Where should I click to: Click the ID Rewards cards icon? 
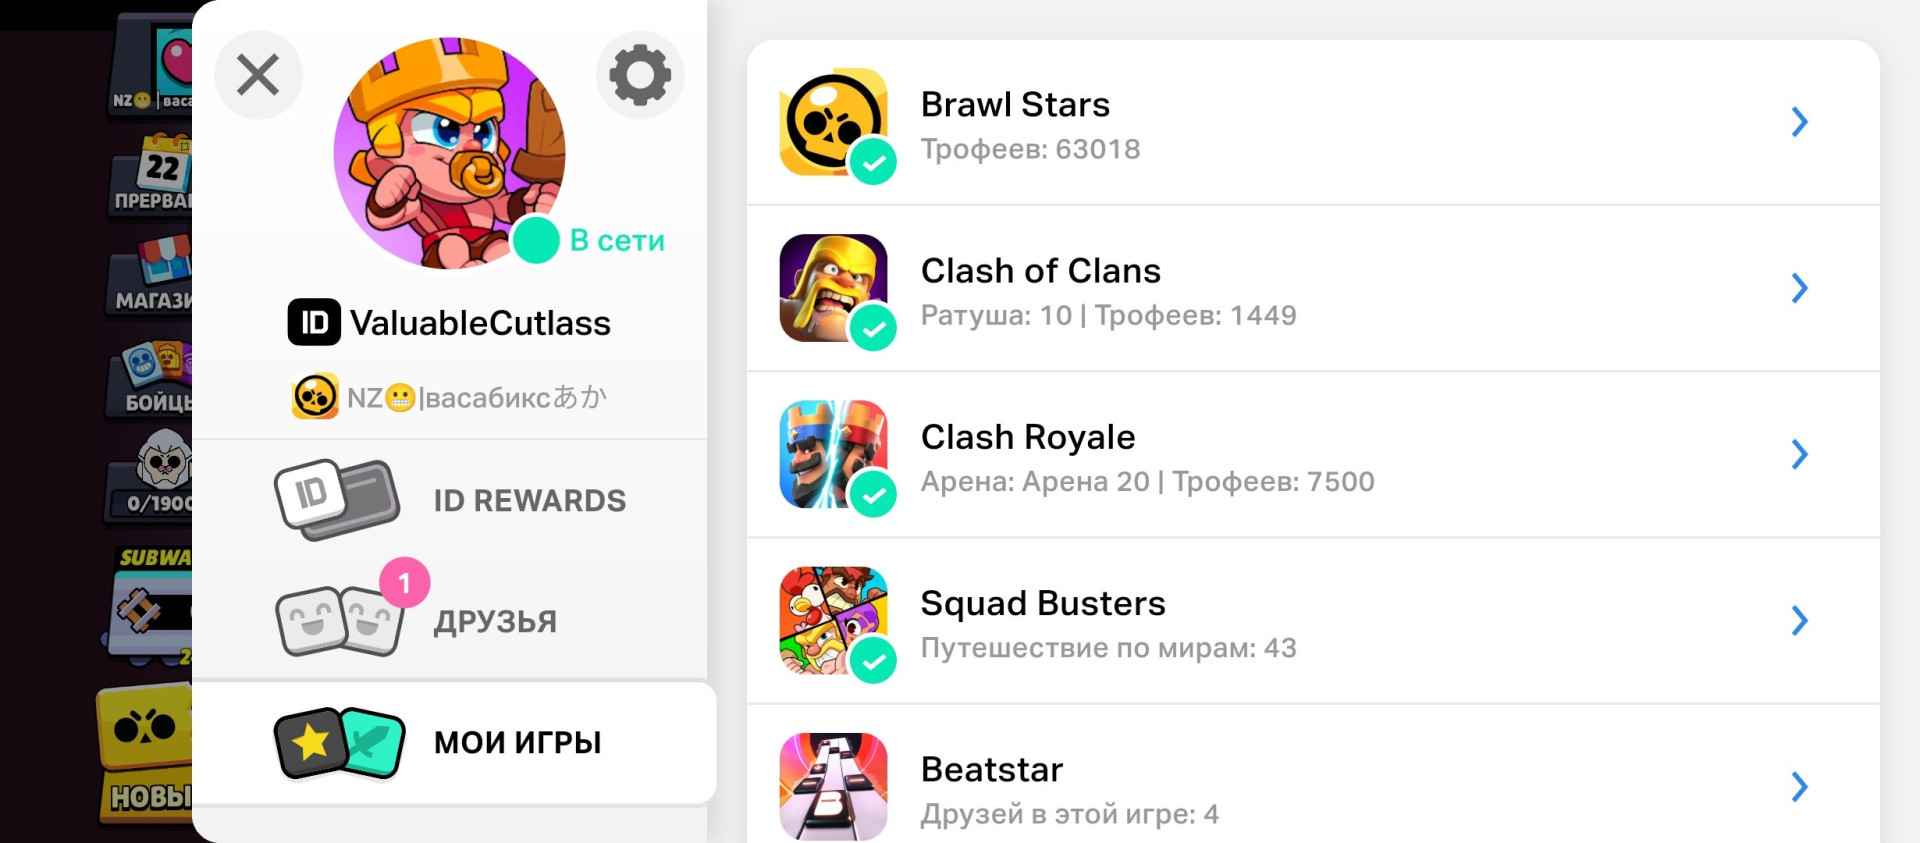coord(337,500)
